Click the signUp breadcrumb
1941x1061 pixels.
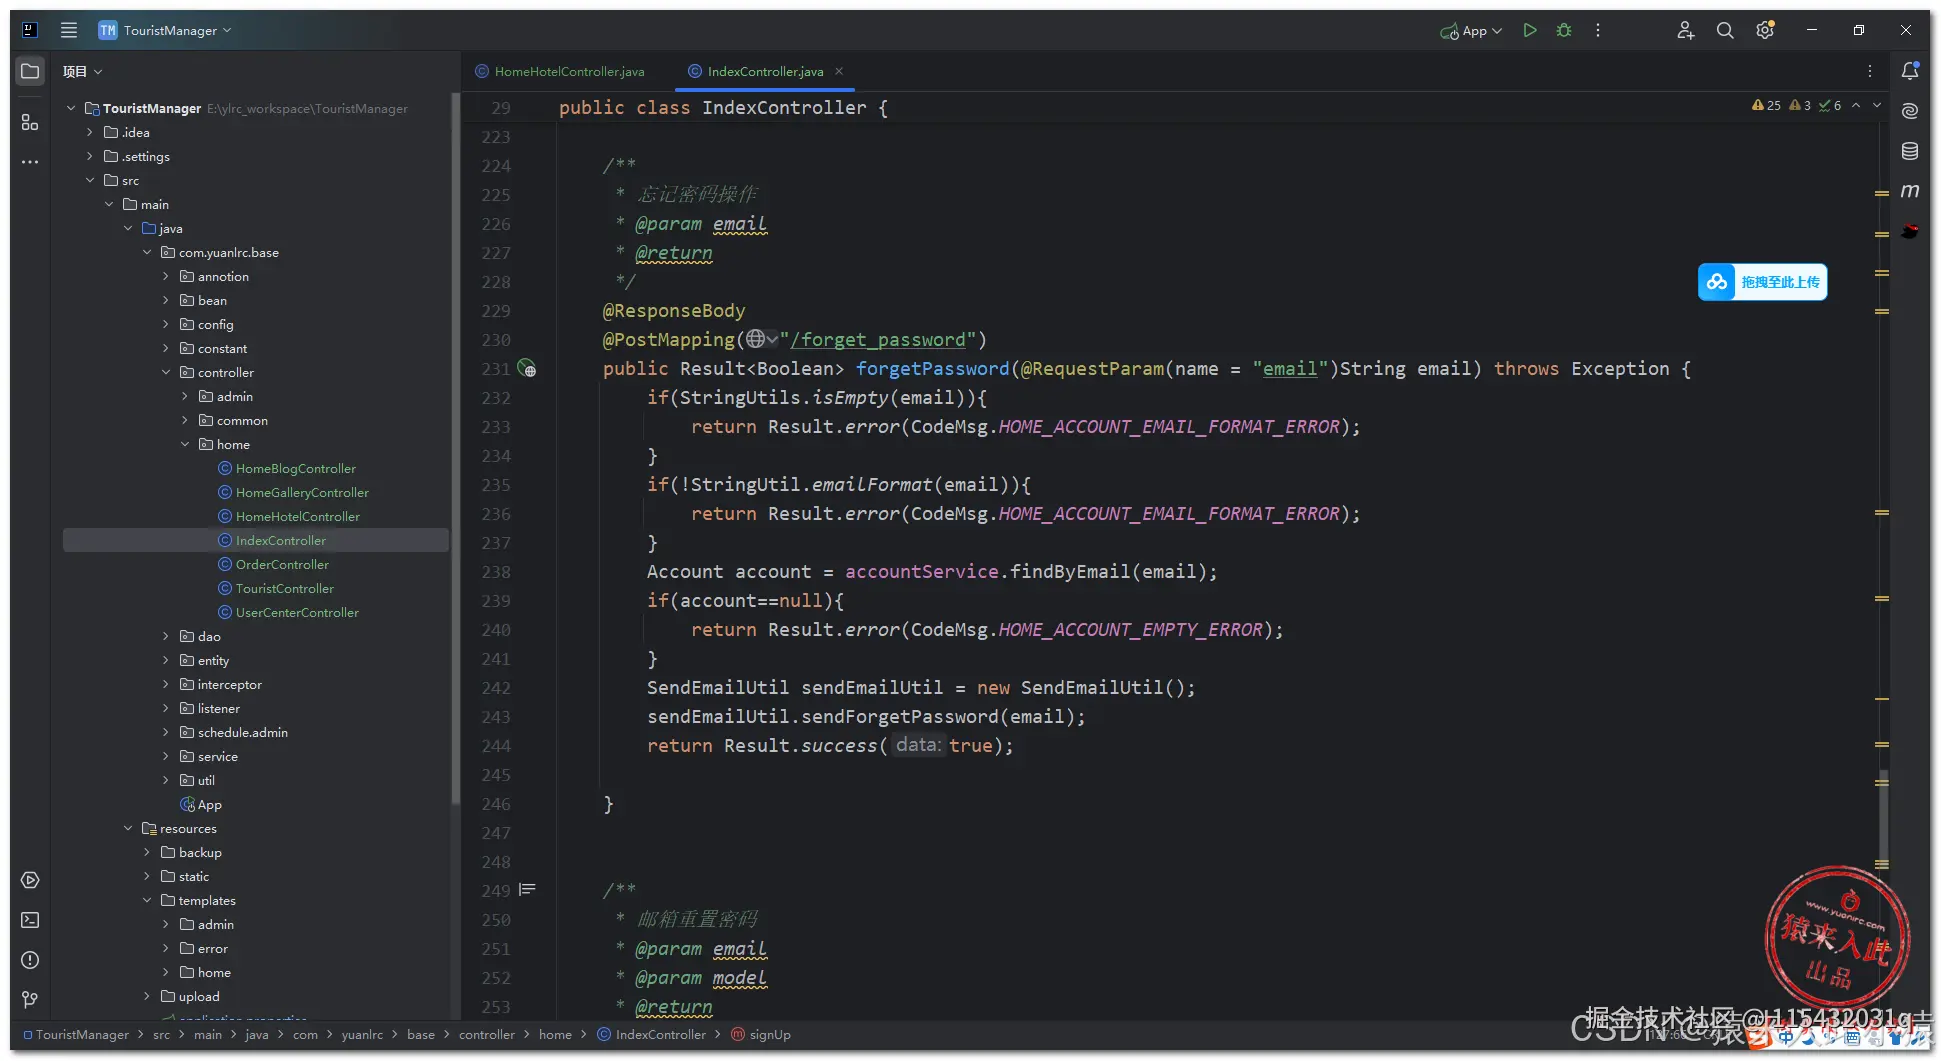[762, 1035]
